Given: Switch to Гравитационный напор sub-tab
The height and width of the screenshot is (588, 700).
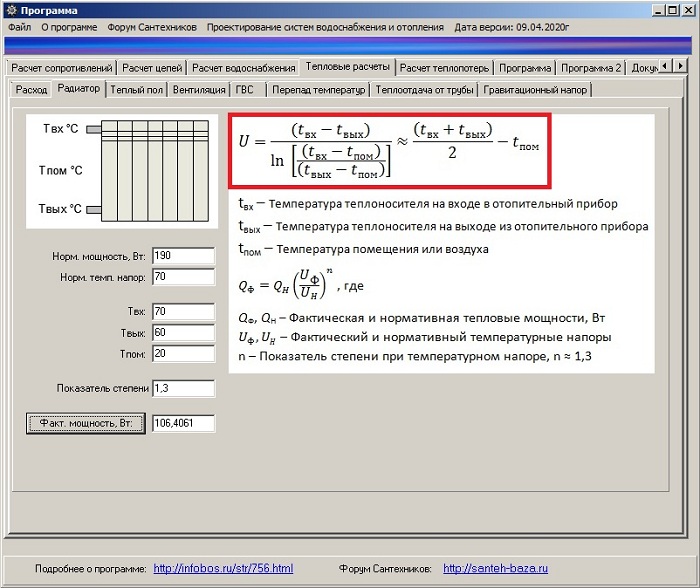Looking at the screenshot, I should [535, 89].
